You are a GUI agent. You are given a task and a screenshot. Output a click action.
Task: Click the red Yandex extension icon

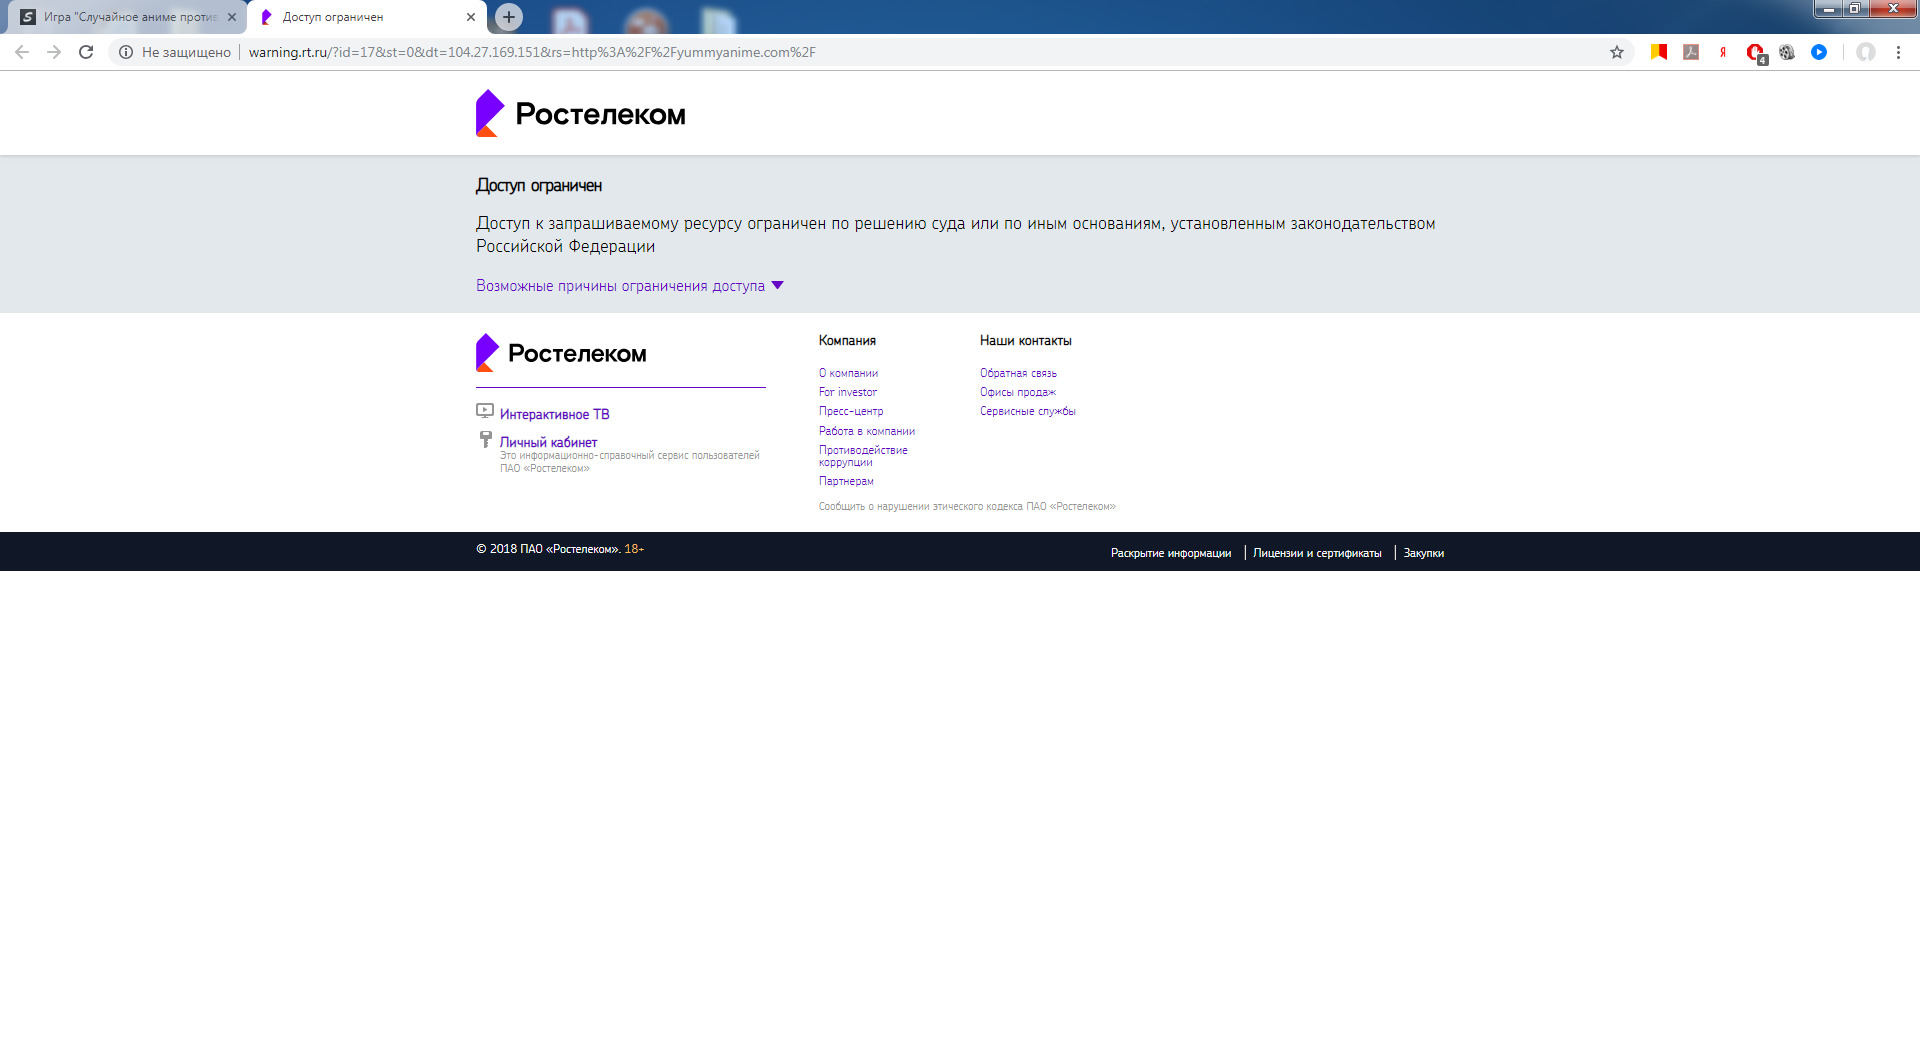click(1723, 52)
